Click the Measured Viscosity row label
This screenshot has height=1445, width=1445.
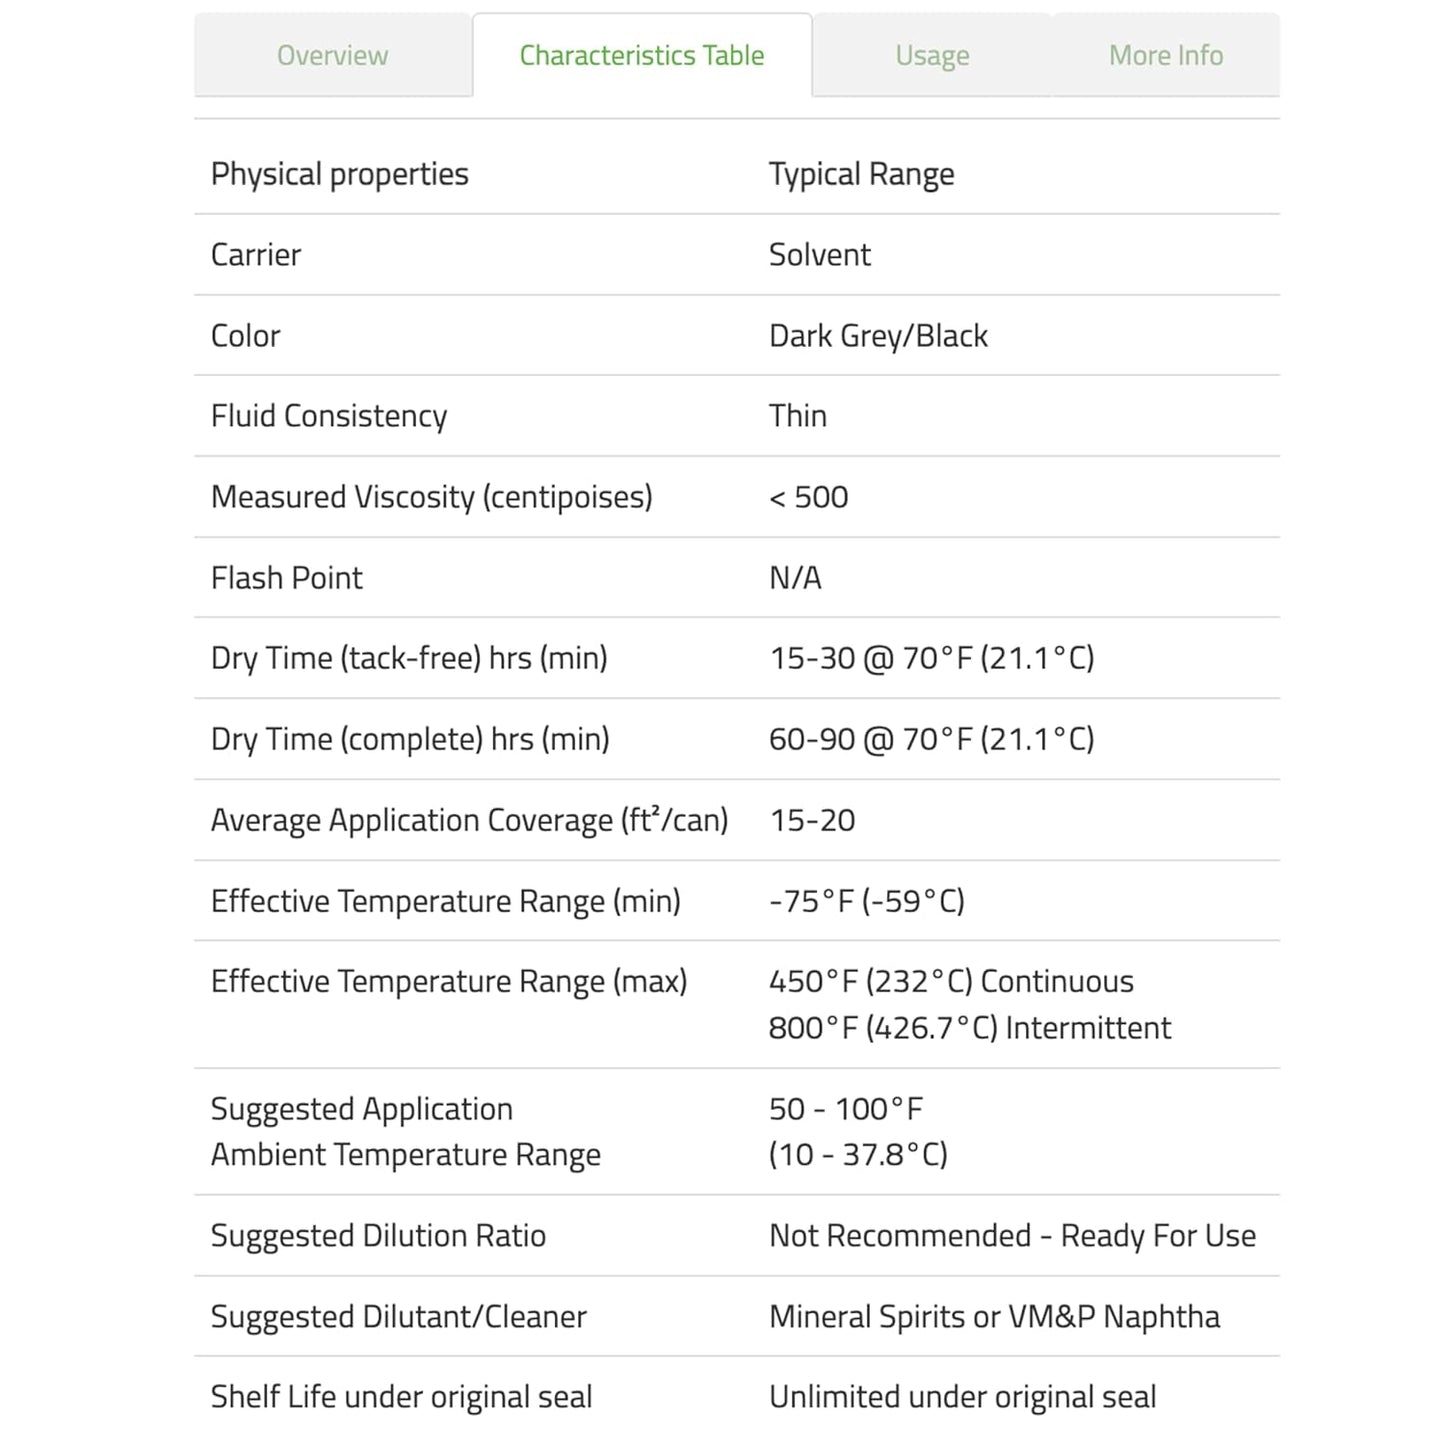pos(431,497)
